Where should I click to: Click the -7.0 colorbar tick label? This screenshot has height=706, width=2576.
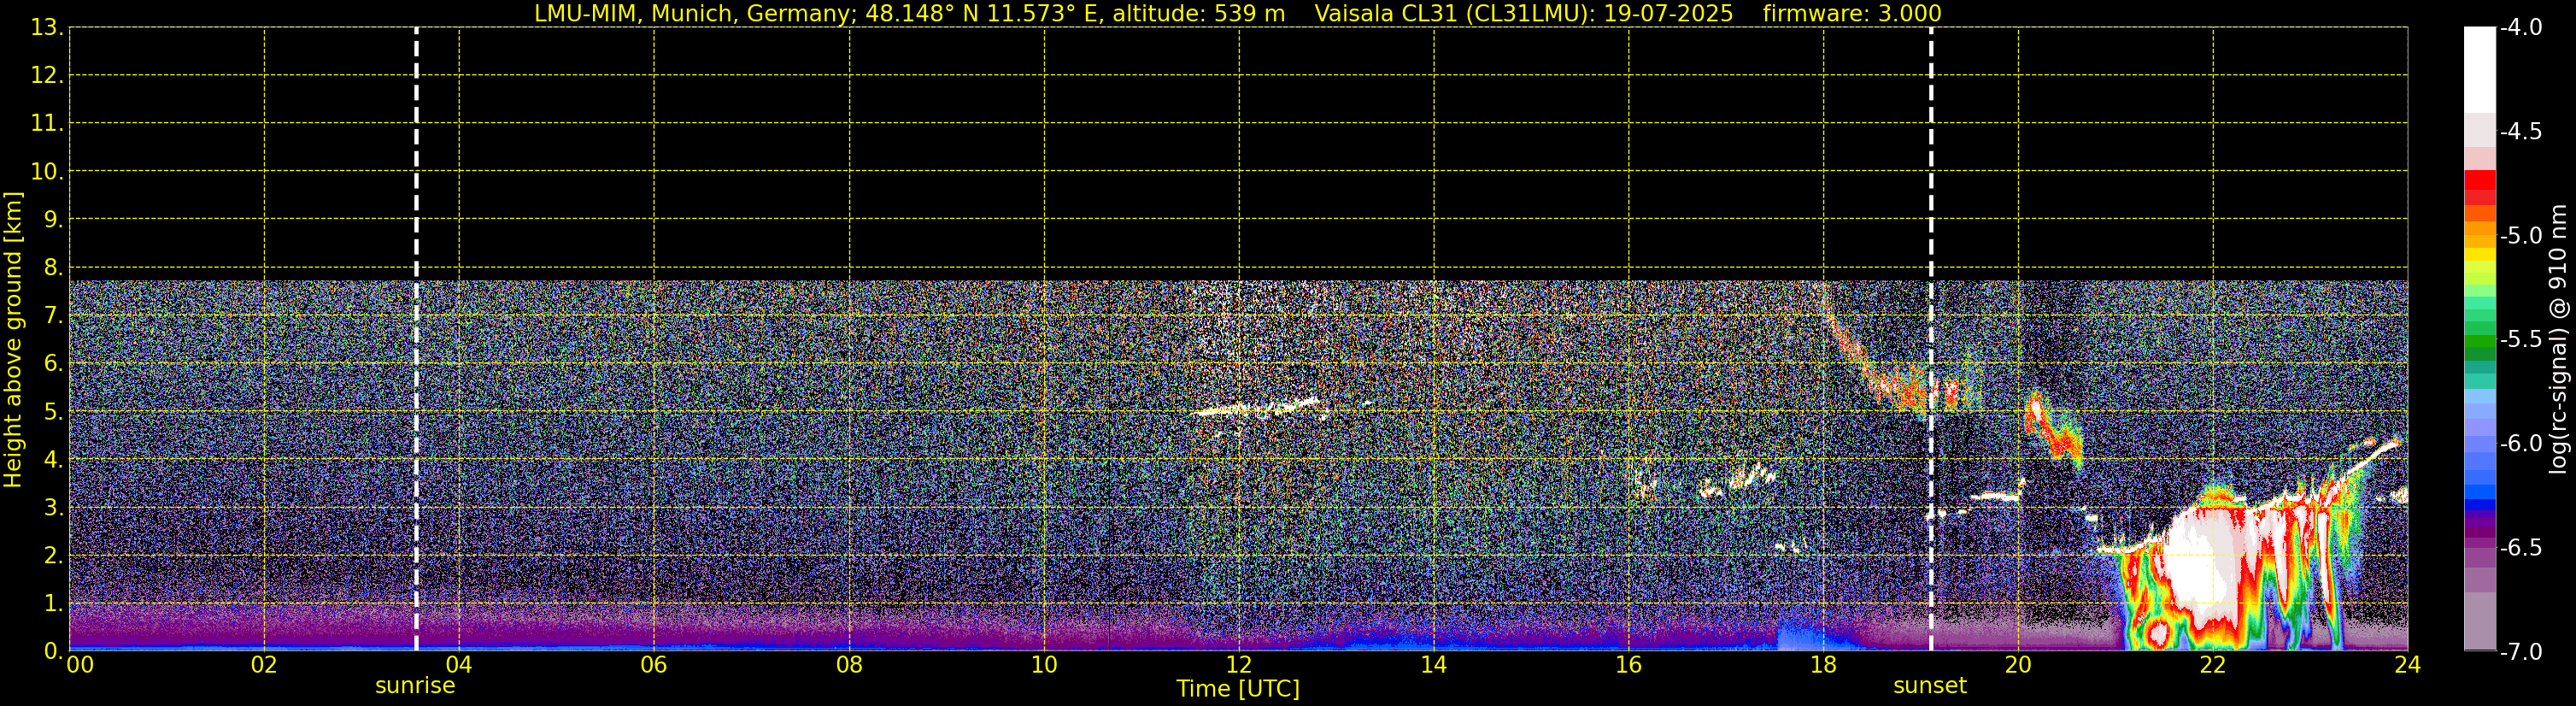2520,652
